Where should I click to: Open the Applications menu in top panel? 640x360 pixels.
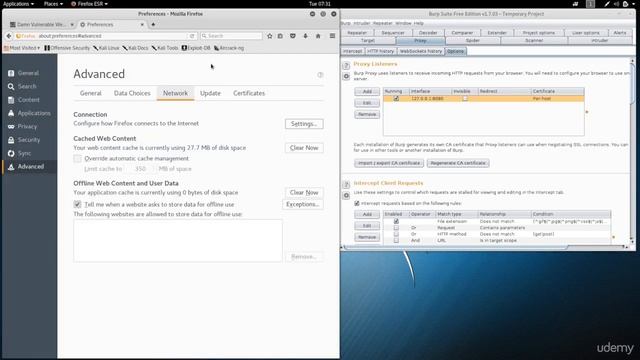pos(18,4)
